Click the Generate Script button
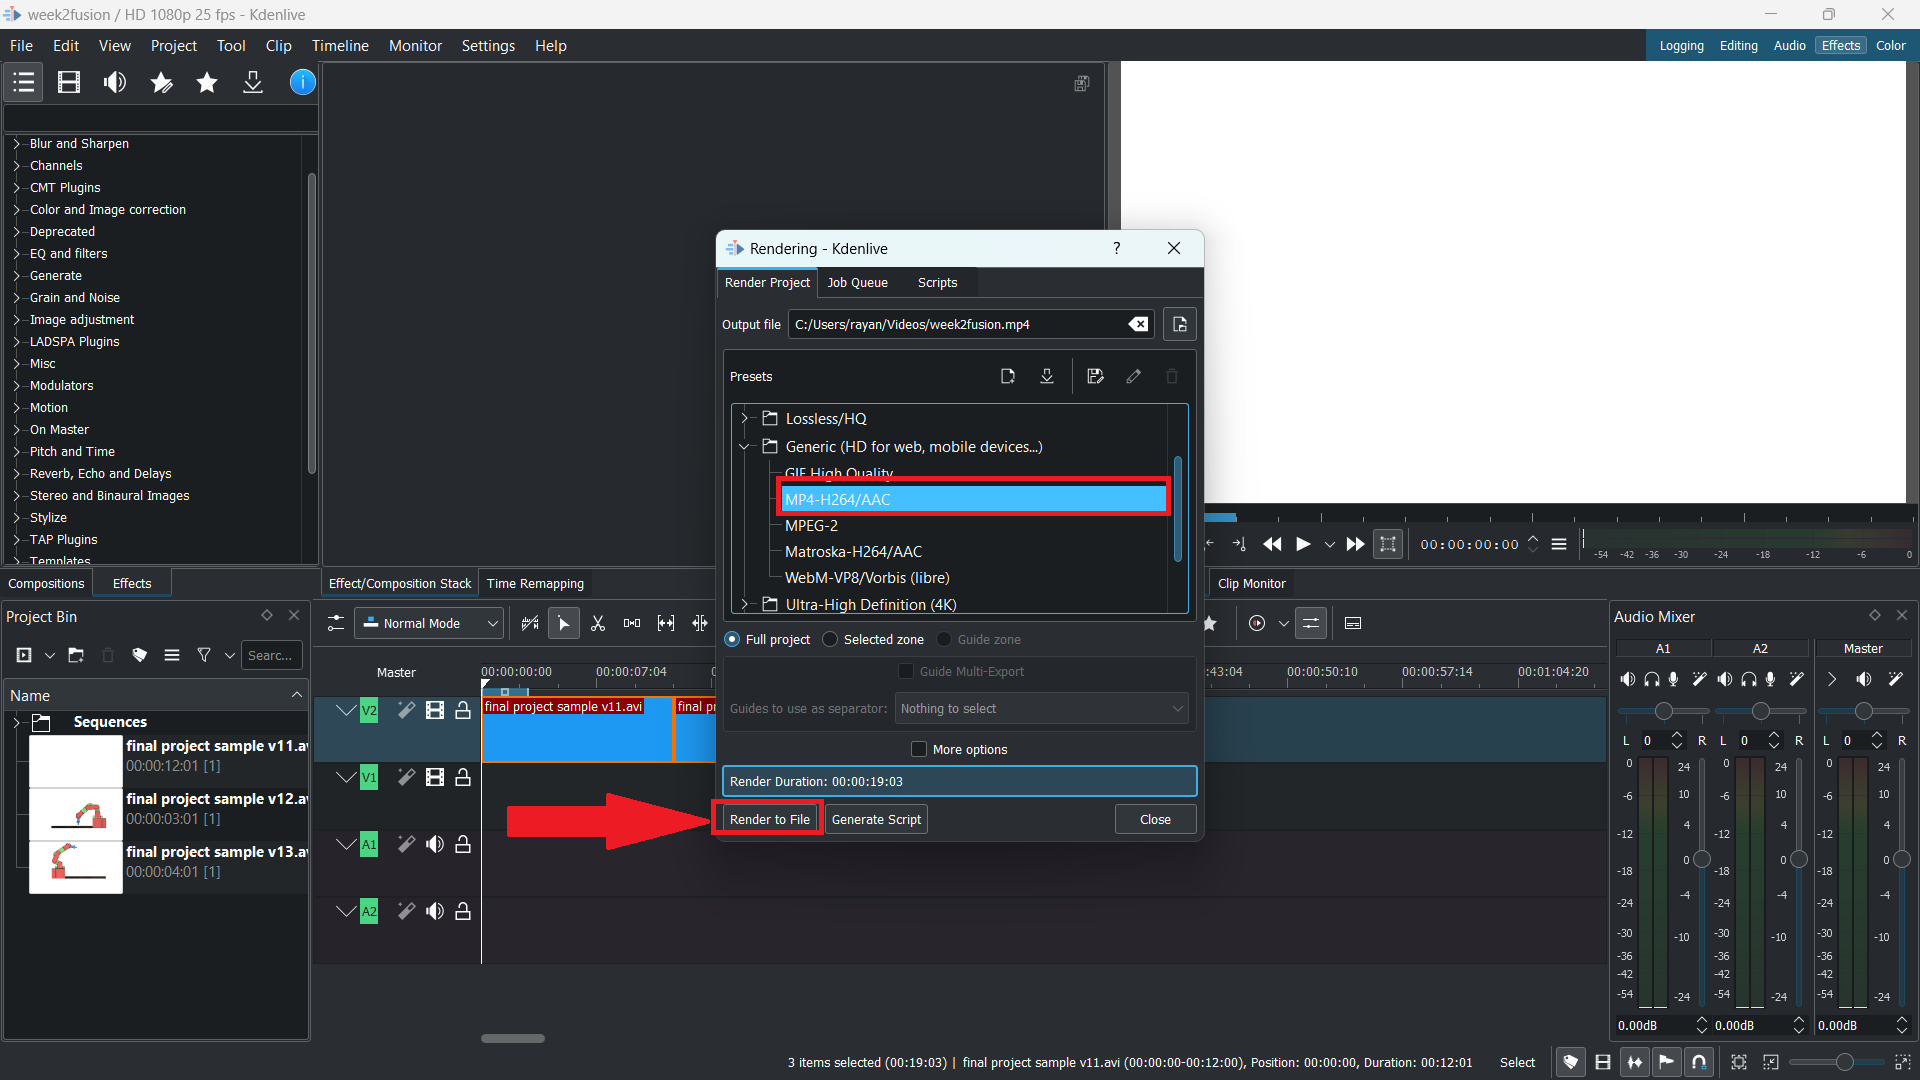Viewport: 1920px width, 1080px height. click(x=876, y=819)
